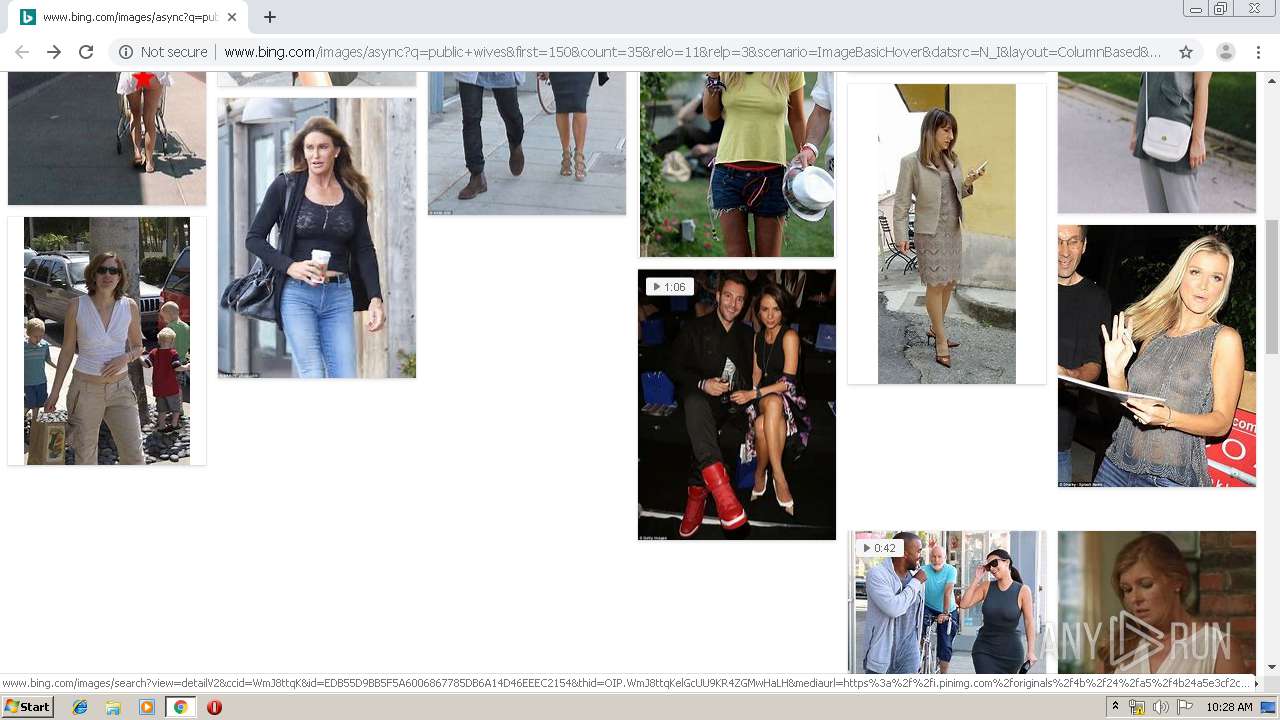
Task: Click the show desktop button
Action: click(1269, 707)
